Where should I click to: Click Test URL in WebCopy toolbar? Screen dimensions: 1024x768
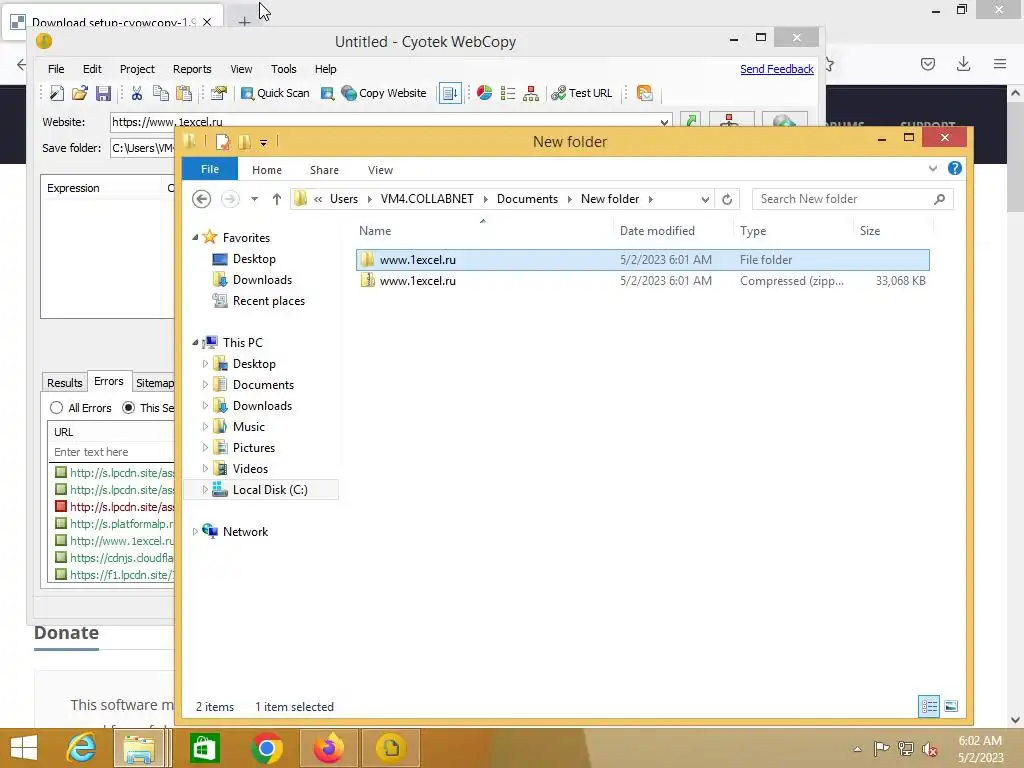pyautogui.click(x=582, y=93)
